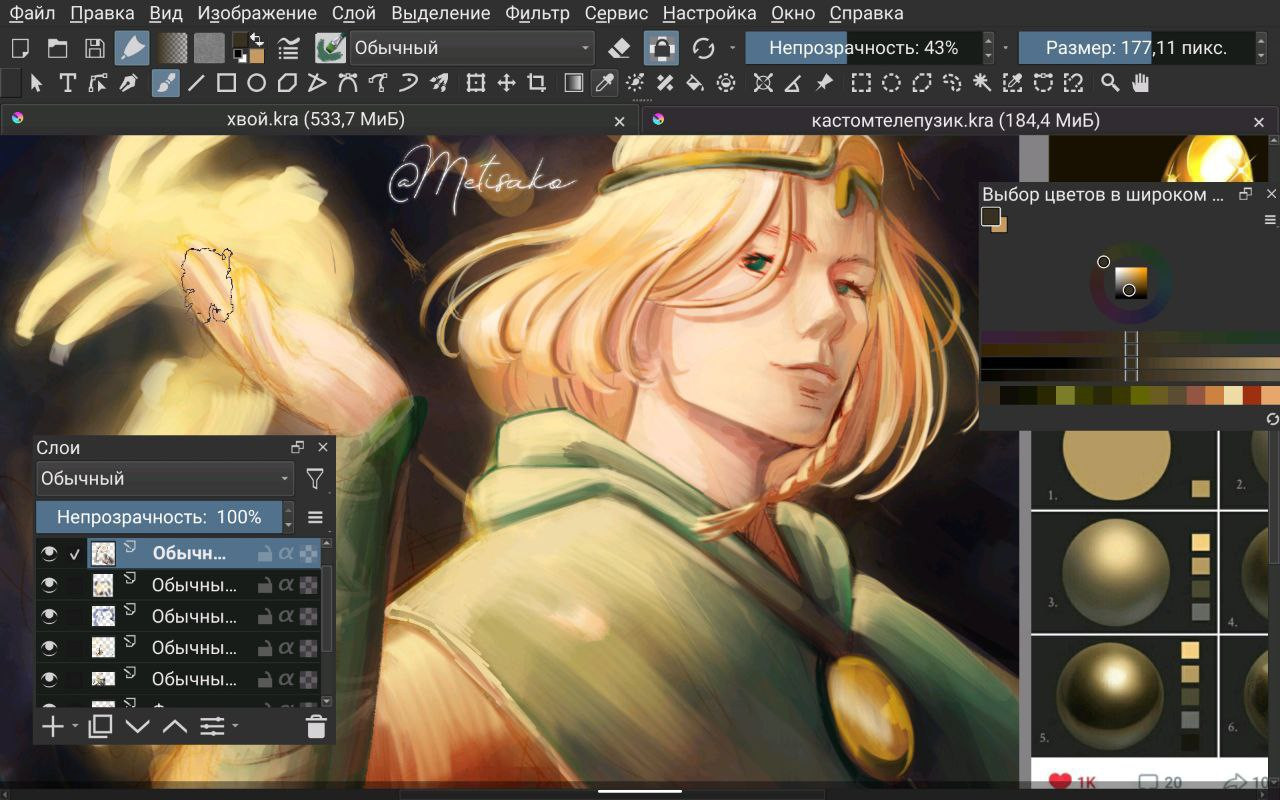Image resolution: width=1280 pixels, height=800 pixels.
Task: Toggle alpha lock checker on highlighted layer
Action: click(x=309, y=553)
